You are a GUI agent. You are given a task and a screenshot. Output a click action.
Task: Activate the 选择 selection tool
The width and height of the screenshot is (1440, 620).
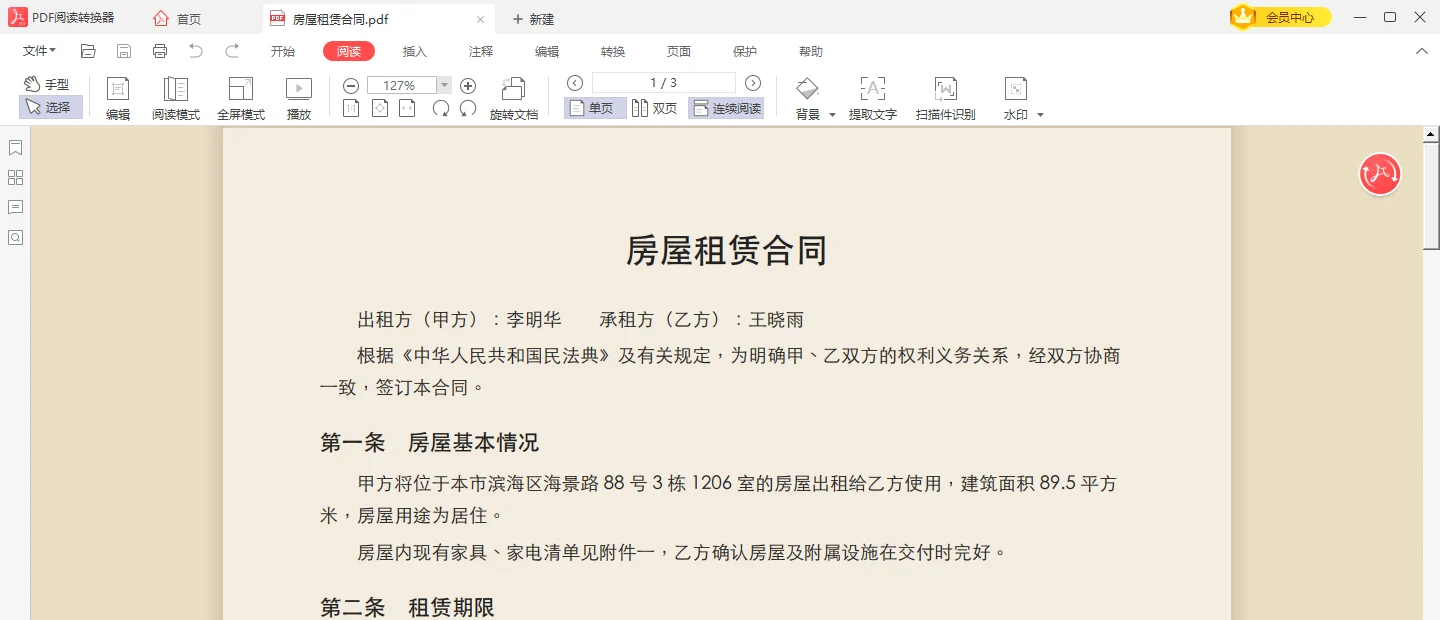tap(50, 107)
